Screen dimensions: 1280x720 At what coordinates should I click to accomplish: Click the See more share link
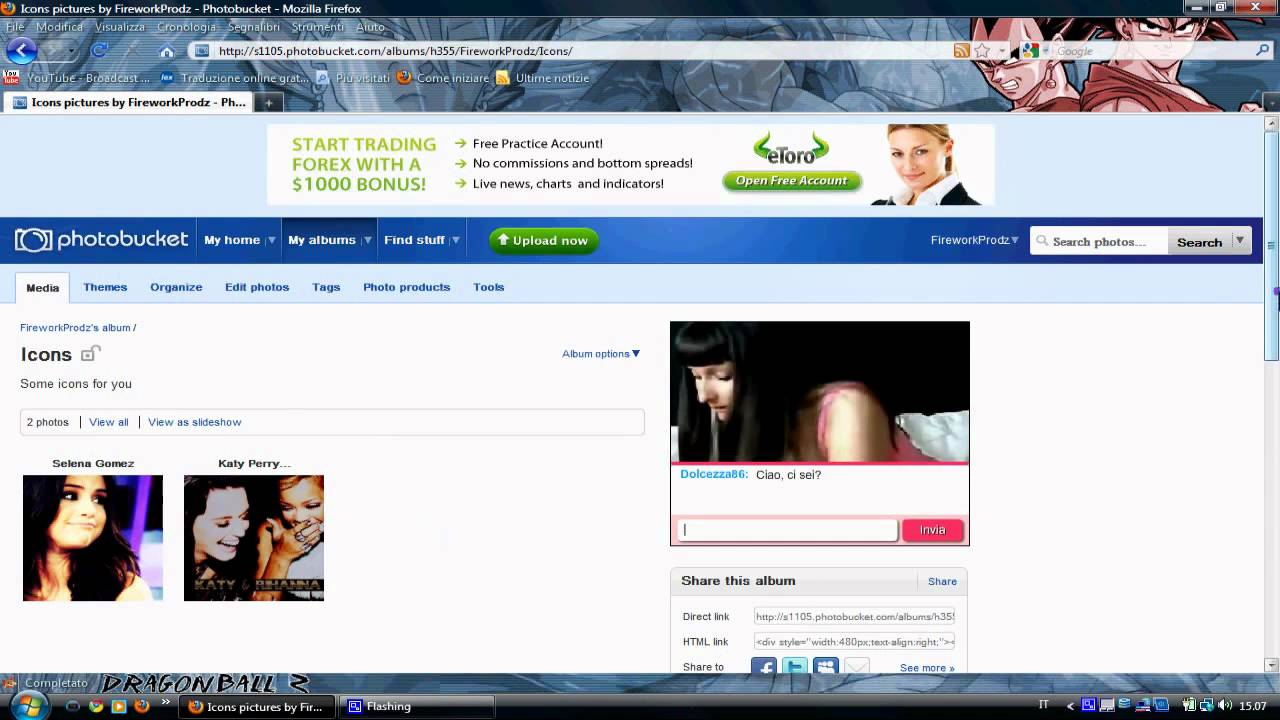pos(927,668)
